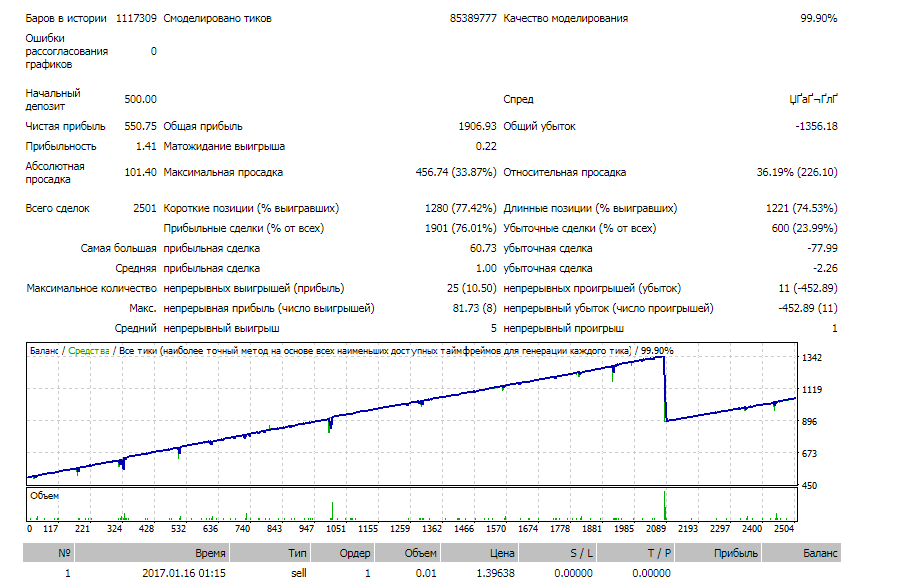This screenshot has height=577, width=909.
Task: Click the consecutive wins value 25 (10.50)
Action: [472, 288]
